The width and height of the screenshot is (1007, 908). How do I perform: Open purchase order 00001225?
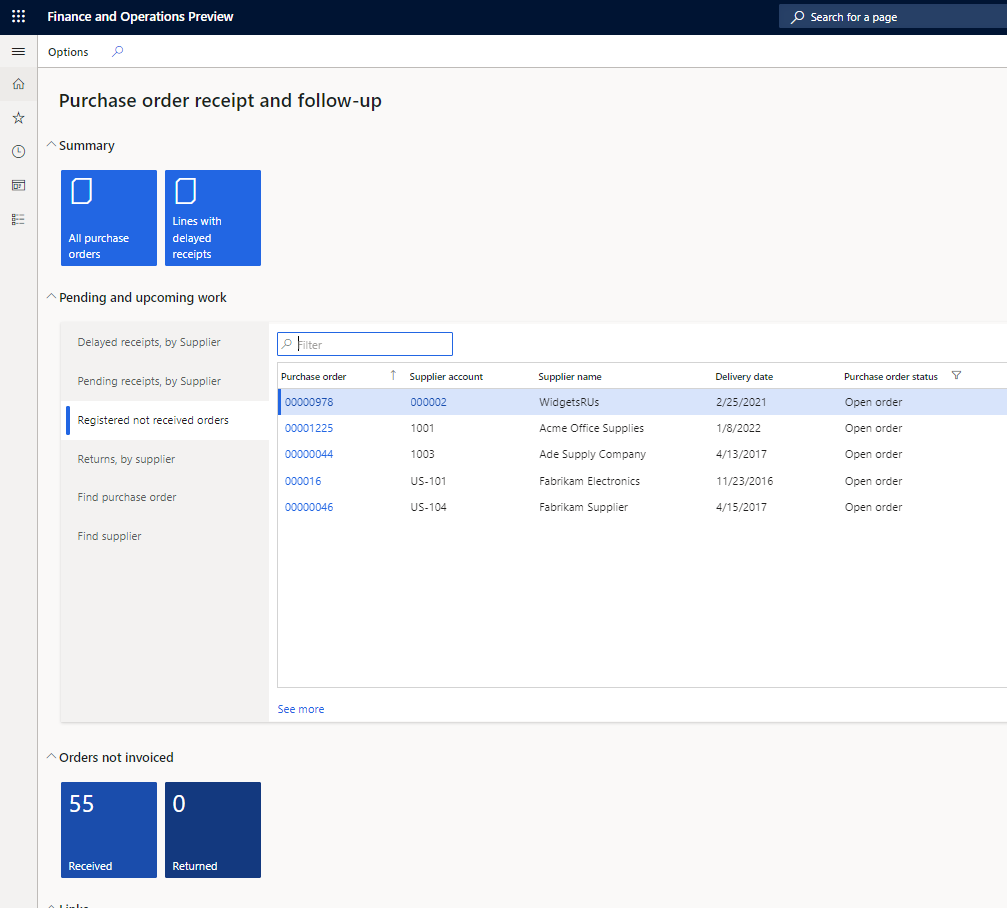tap(309, 428)
